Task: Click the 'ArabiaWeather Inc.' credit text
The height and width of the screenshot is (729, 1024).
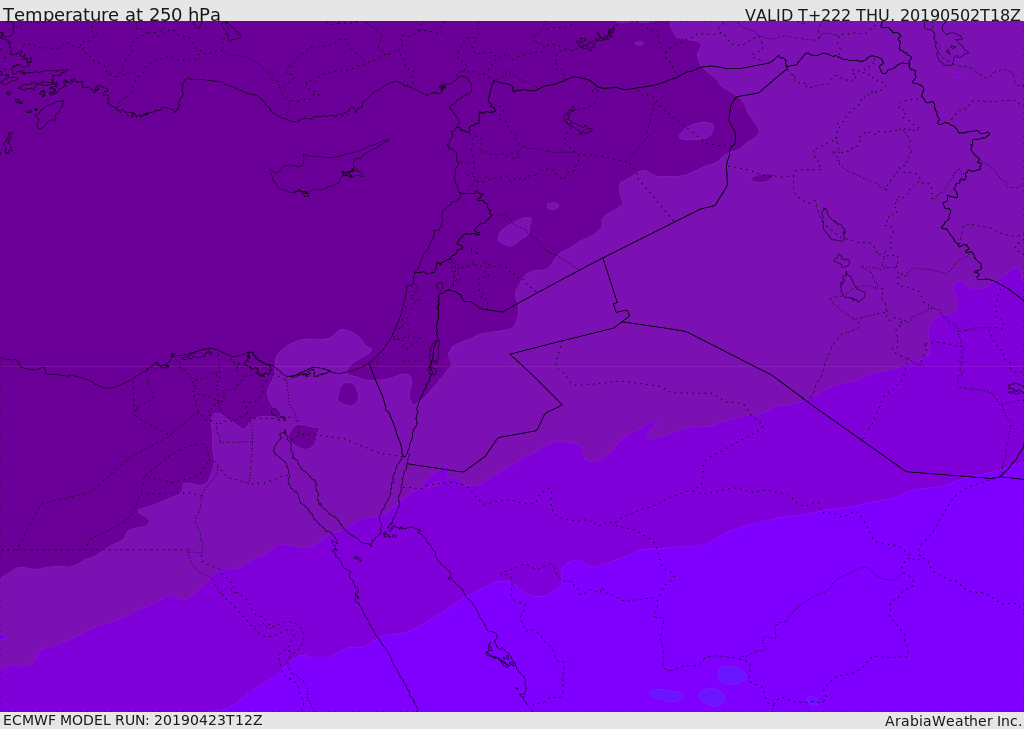Action: pyautogui.click(x=953, y=721)
